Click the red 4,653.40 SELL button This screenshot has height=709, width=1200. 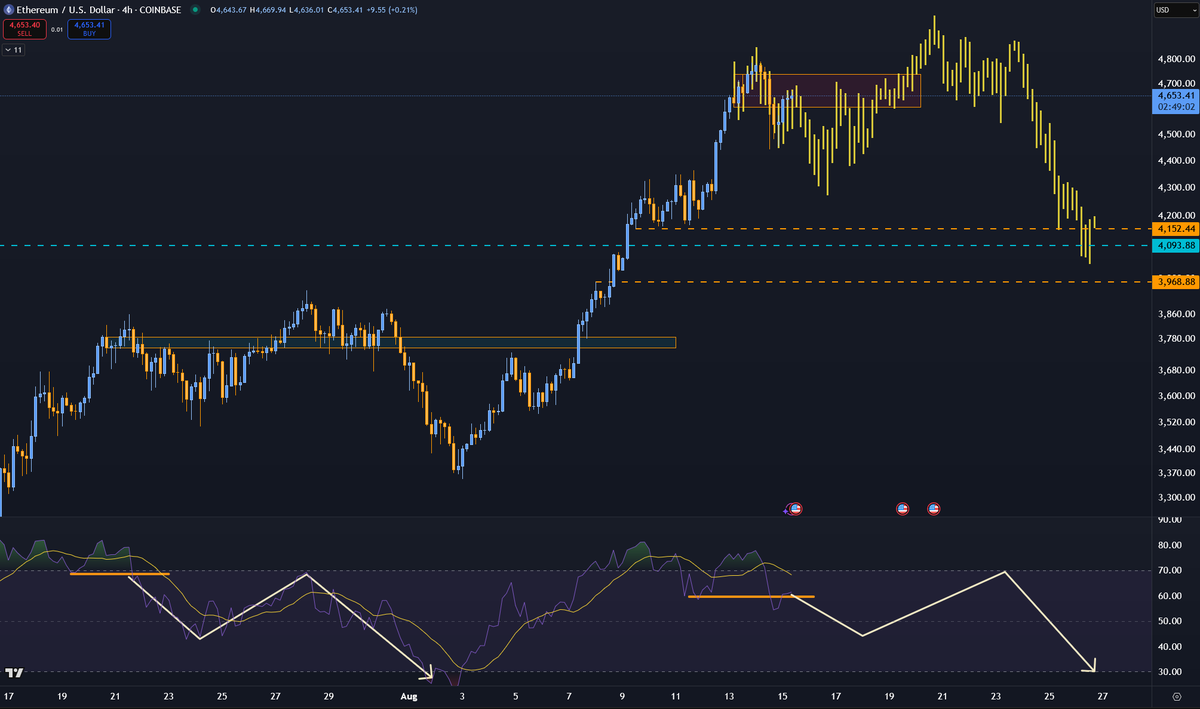pos(25,29)
